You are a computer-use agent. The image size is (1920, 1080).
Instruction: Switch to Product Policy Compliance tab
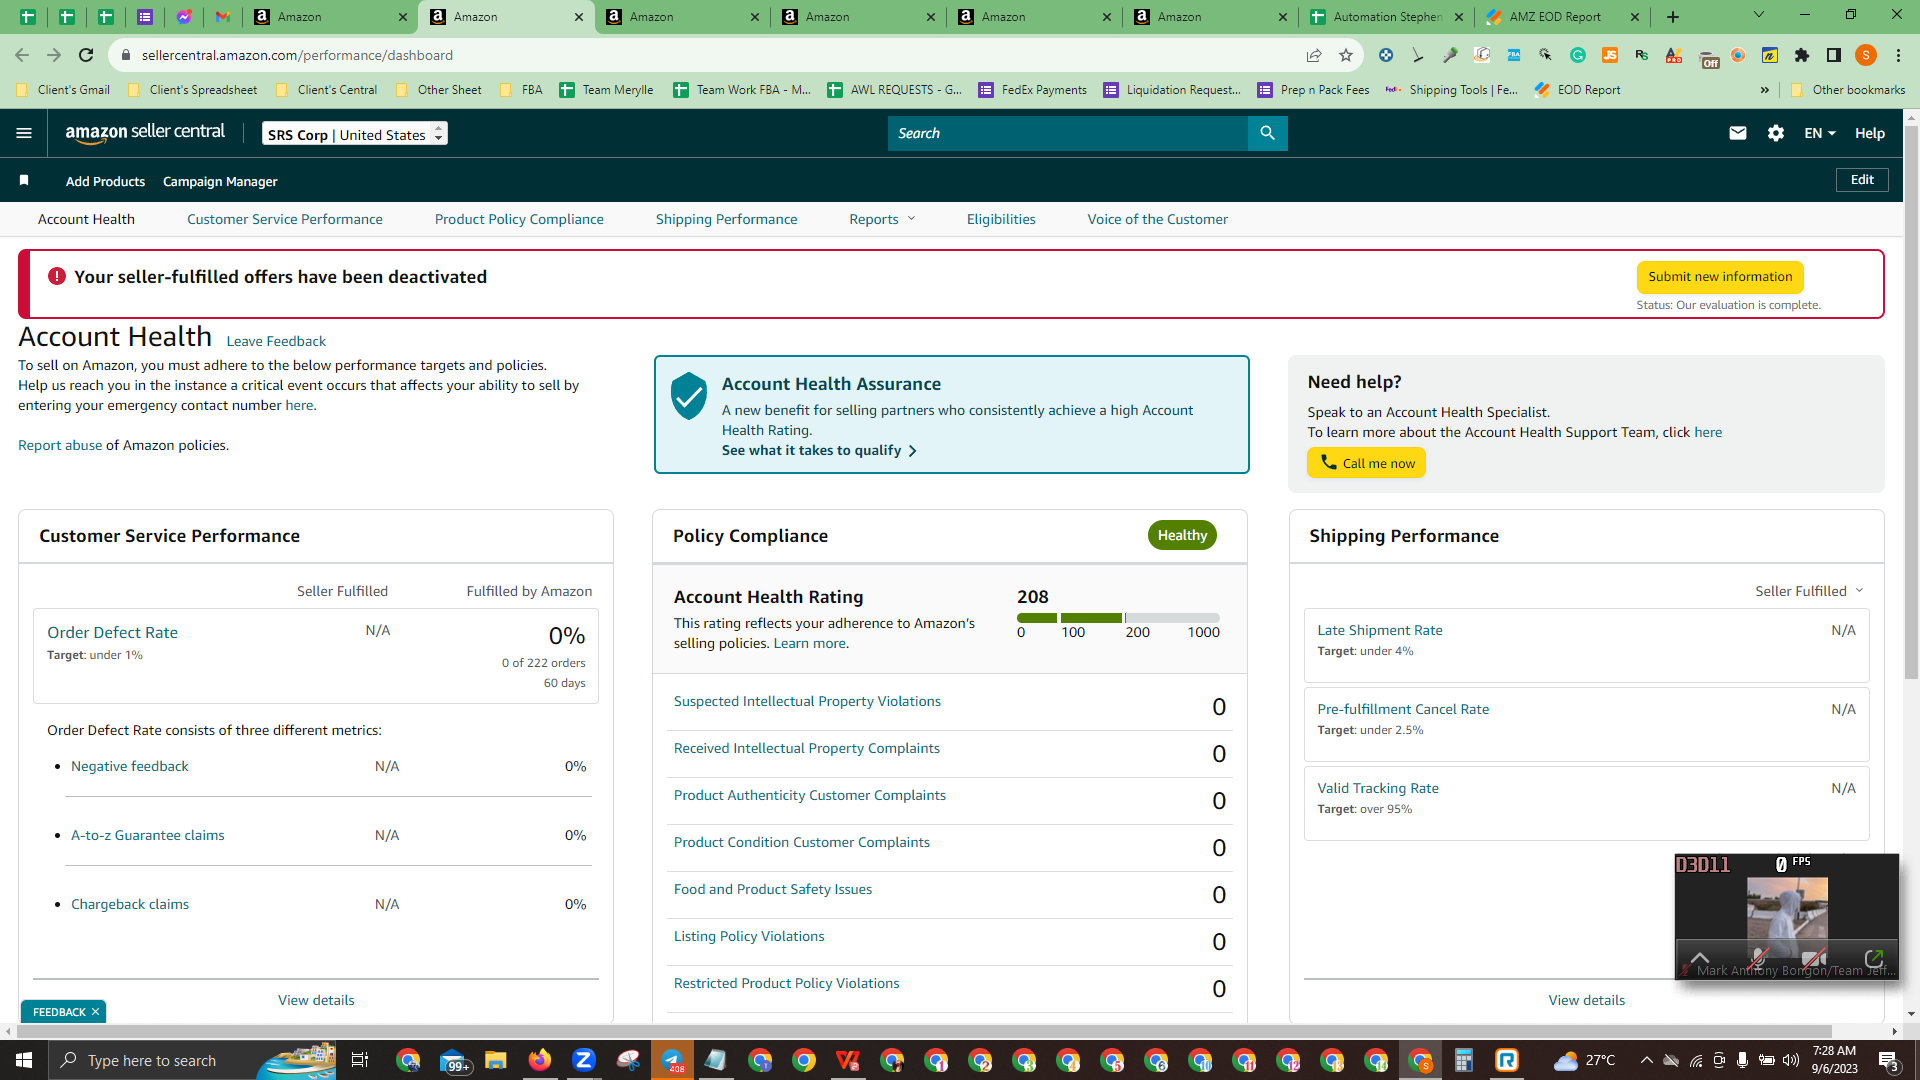click(519, 219)
